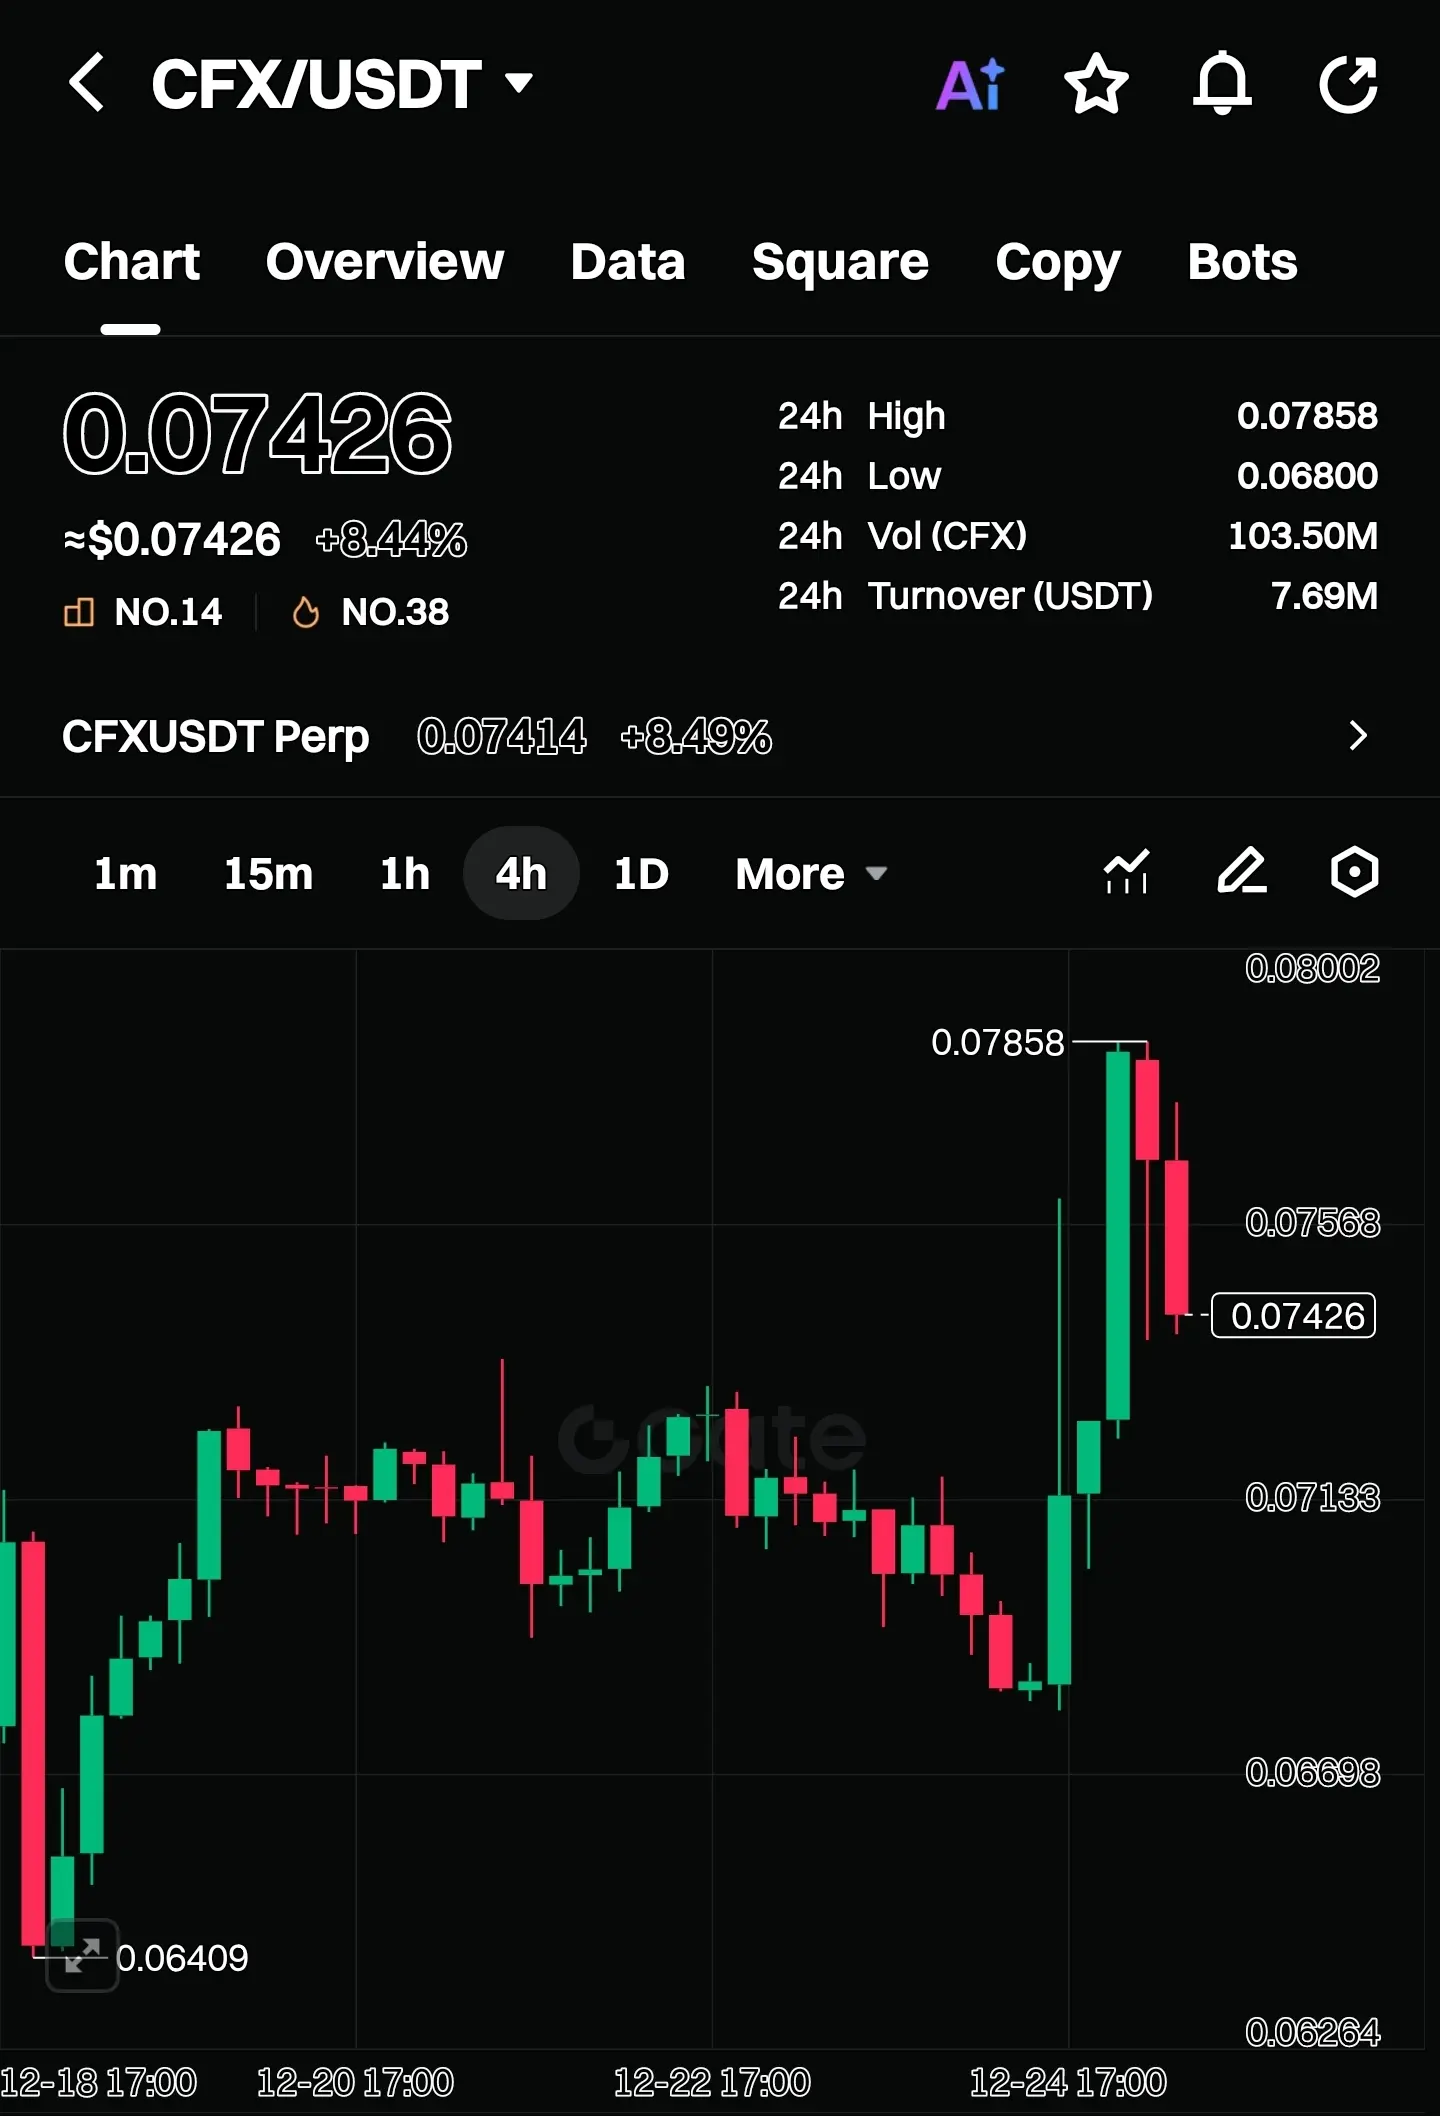This screenshot has height=2116, width=1440.
Task: Tap the 24h Vol (CFX) label
Action: pyautogui.click(x=902, y=536)
